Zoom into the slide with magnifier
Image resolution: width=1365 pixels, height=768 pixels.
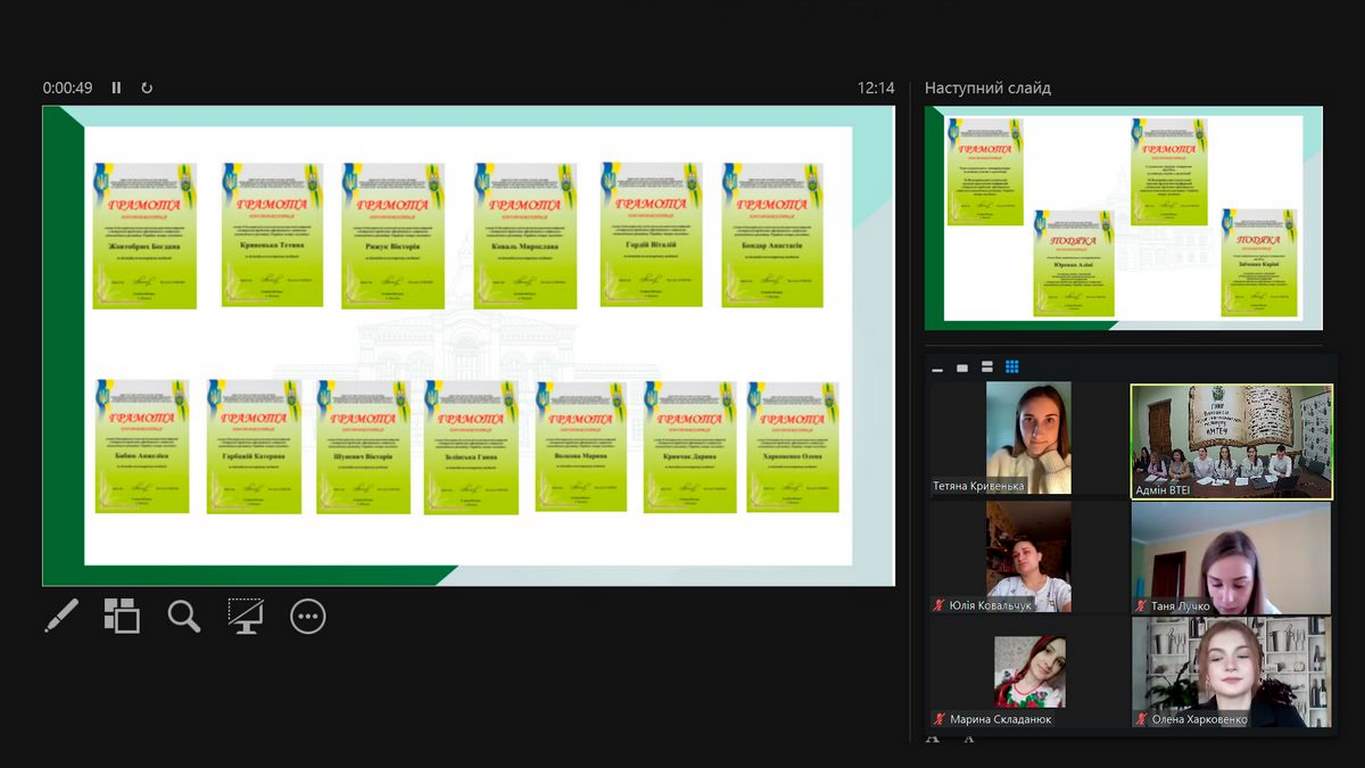pos(184,616)
